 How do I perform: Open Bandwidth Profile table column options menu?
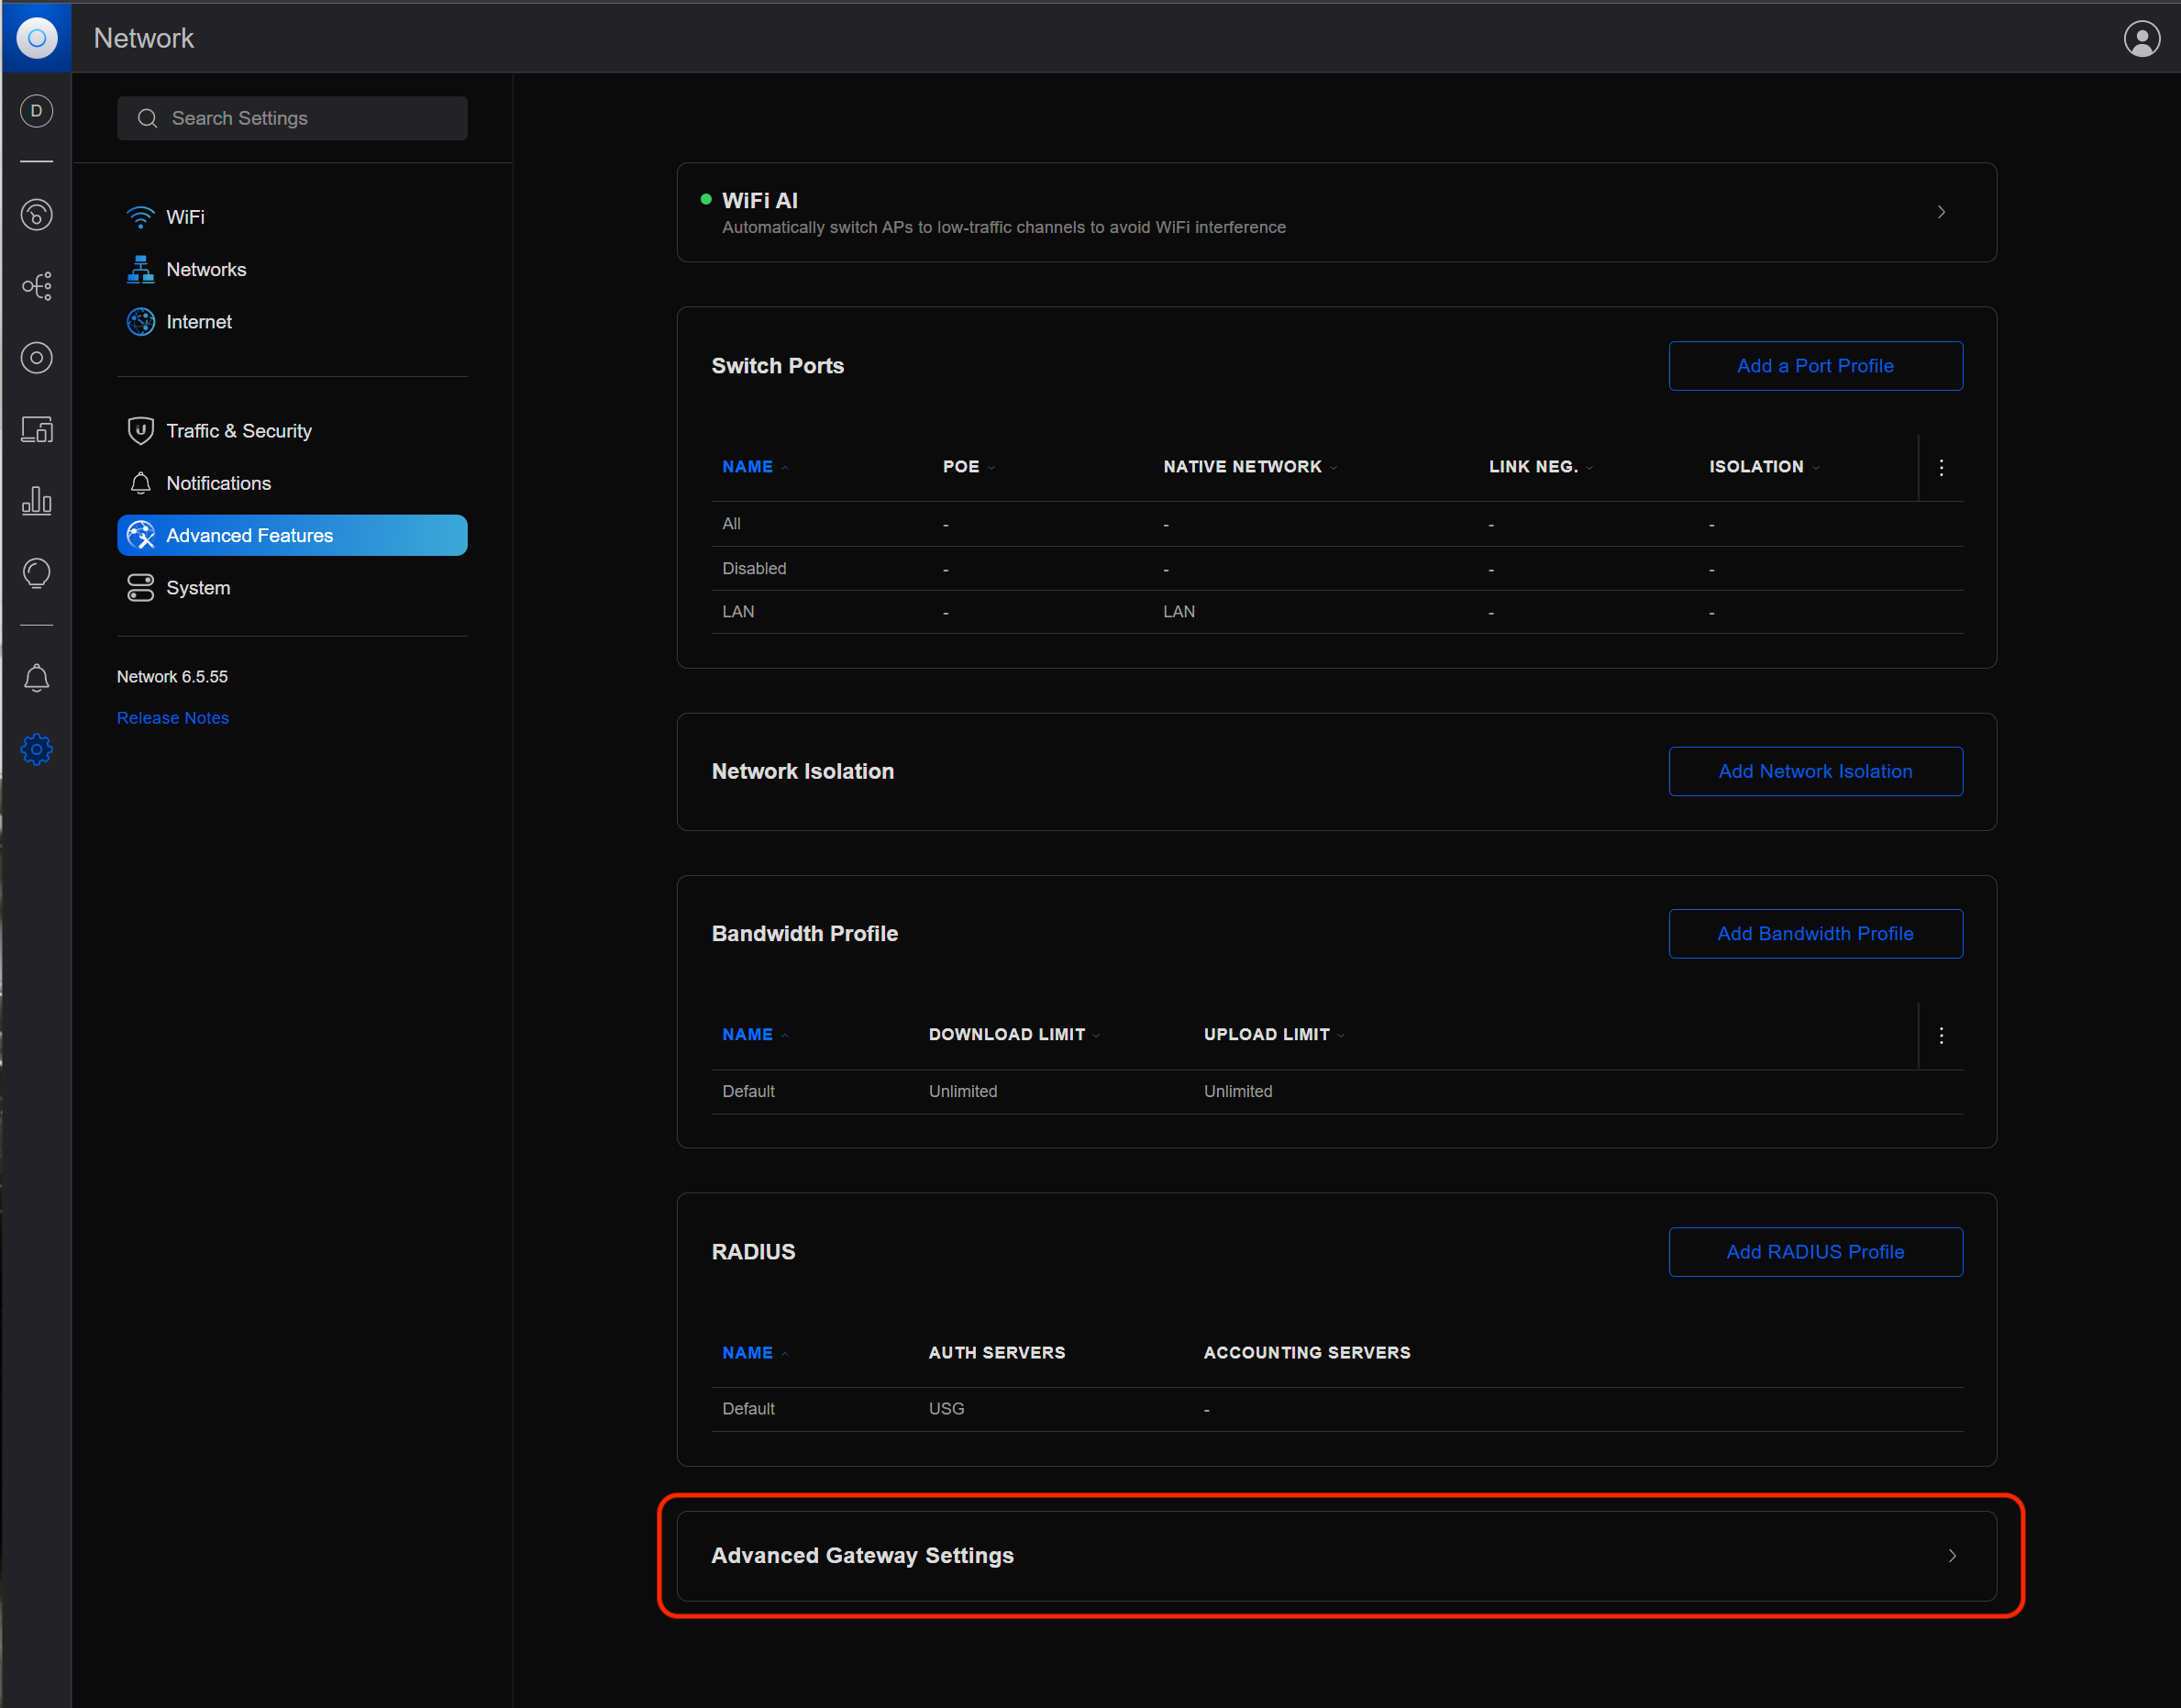1941,1035
